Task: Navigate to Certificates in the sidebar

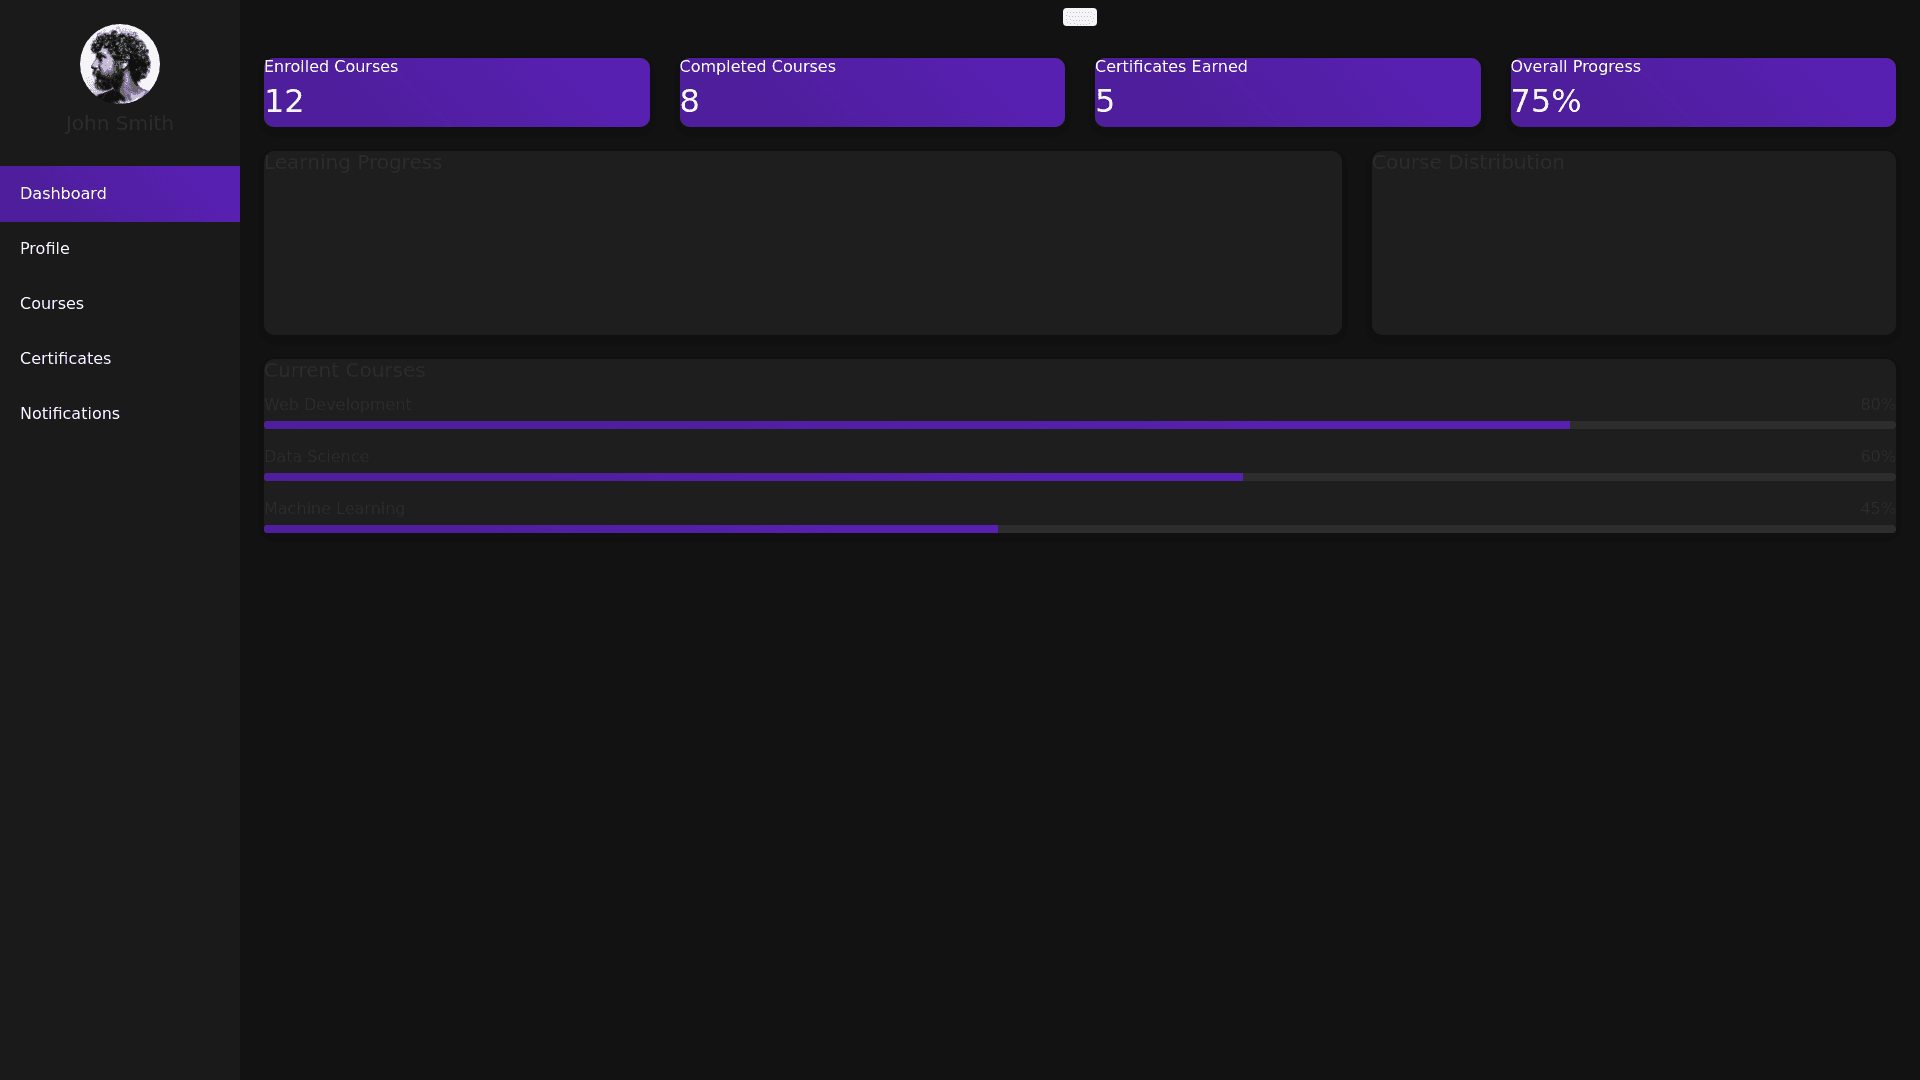Action: (x=120, y=359)
